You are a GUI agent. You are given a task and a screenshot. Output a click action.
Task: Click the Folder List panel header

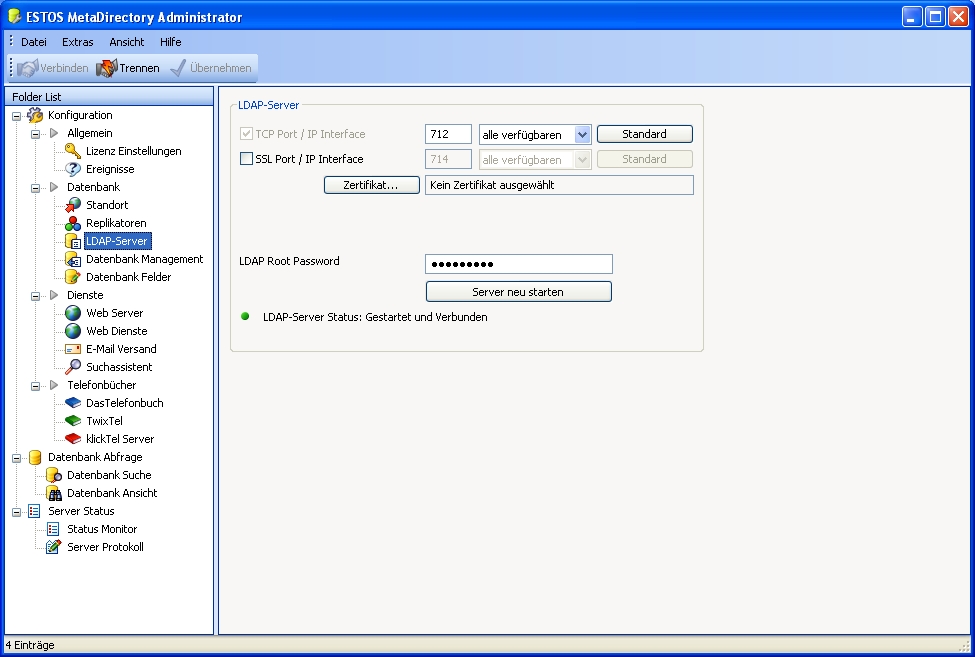[x=109, y=96]
